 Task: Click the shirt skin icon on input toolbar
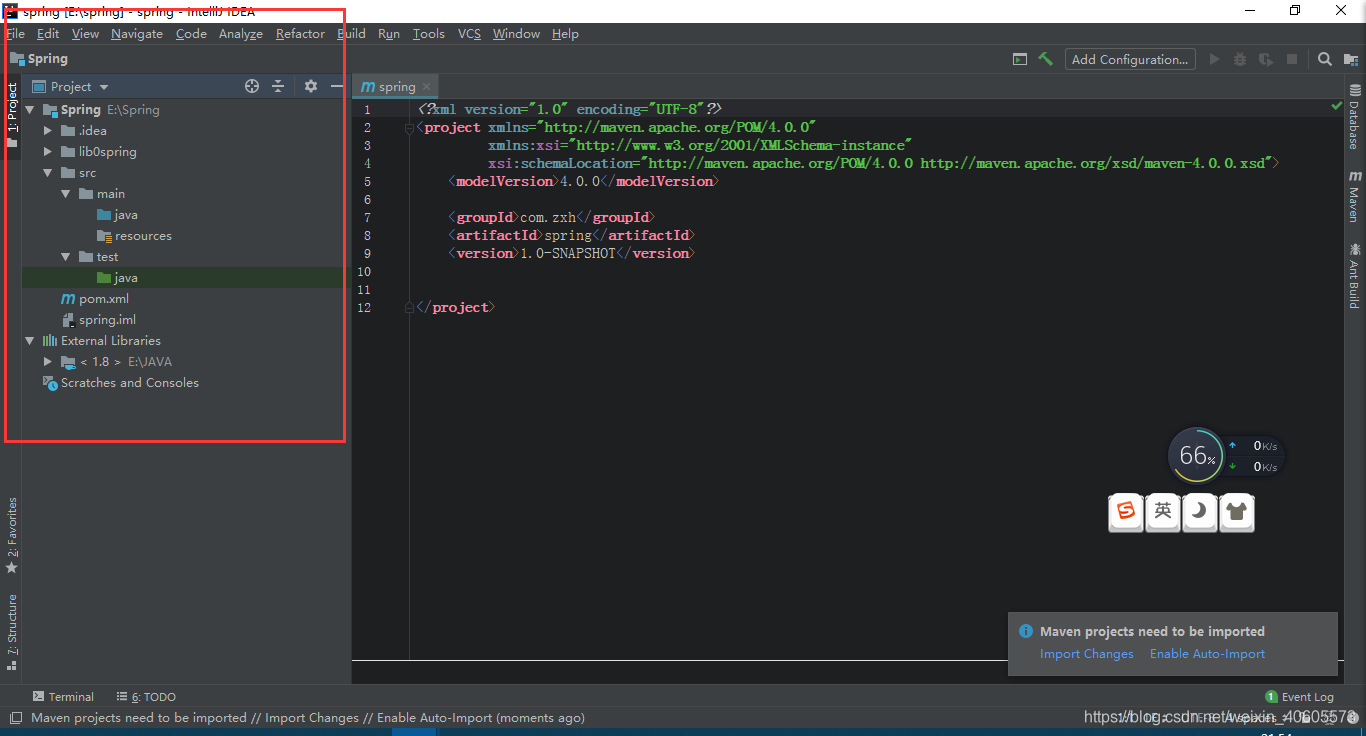click(1237, 511)
